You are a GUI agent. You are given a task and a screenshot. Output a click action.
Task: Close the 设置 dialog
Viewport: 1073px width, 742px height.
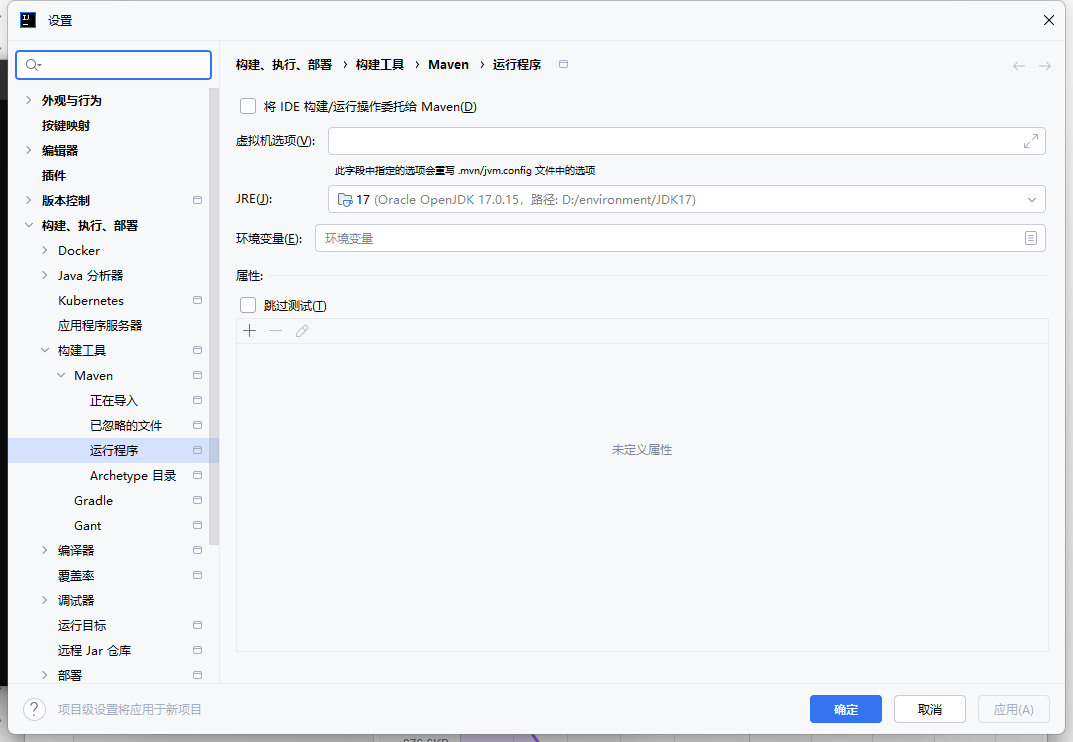pyautogui.click(x=1048, y=21)
